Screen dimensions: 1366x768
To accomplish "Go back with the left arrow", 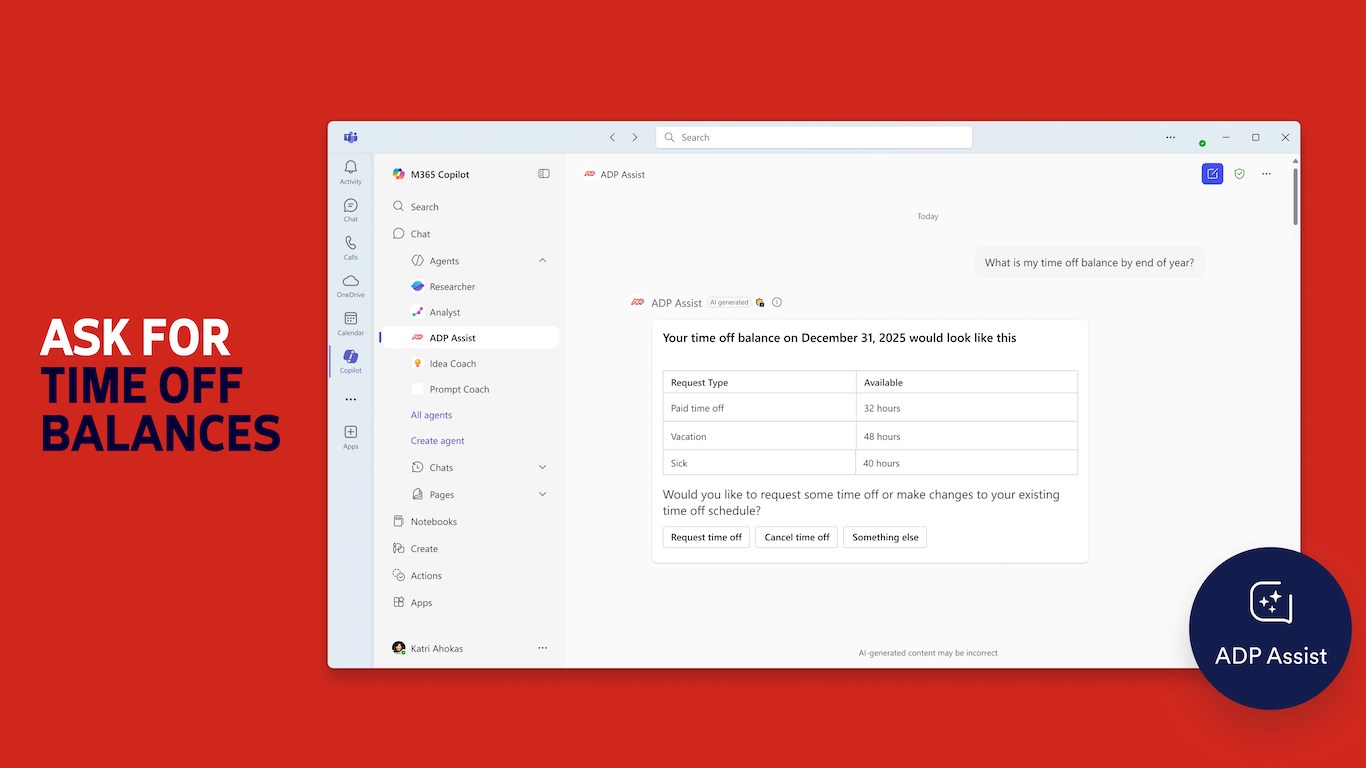I will 612,137.
